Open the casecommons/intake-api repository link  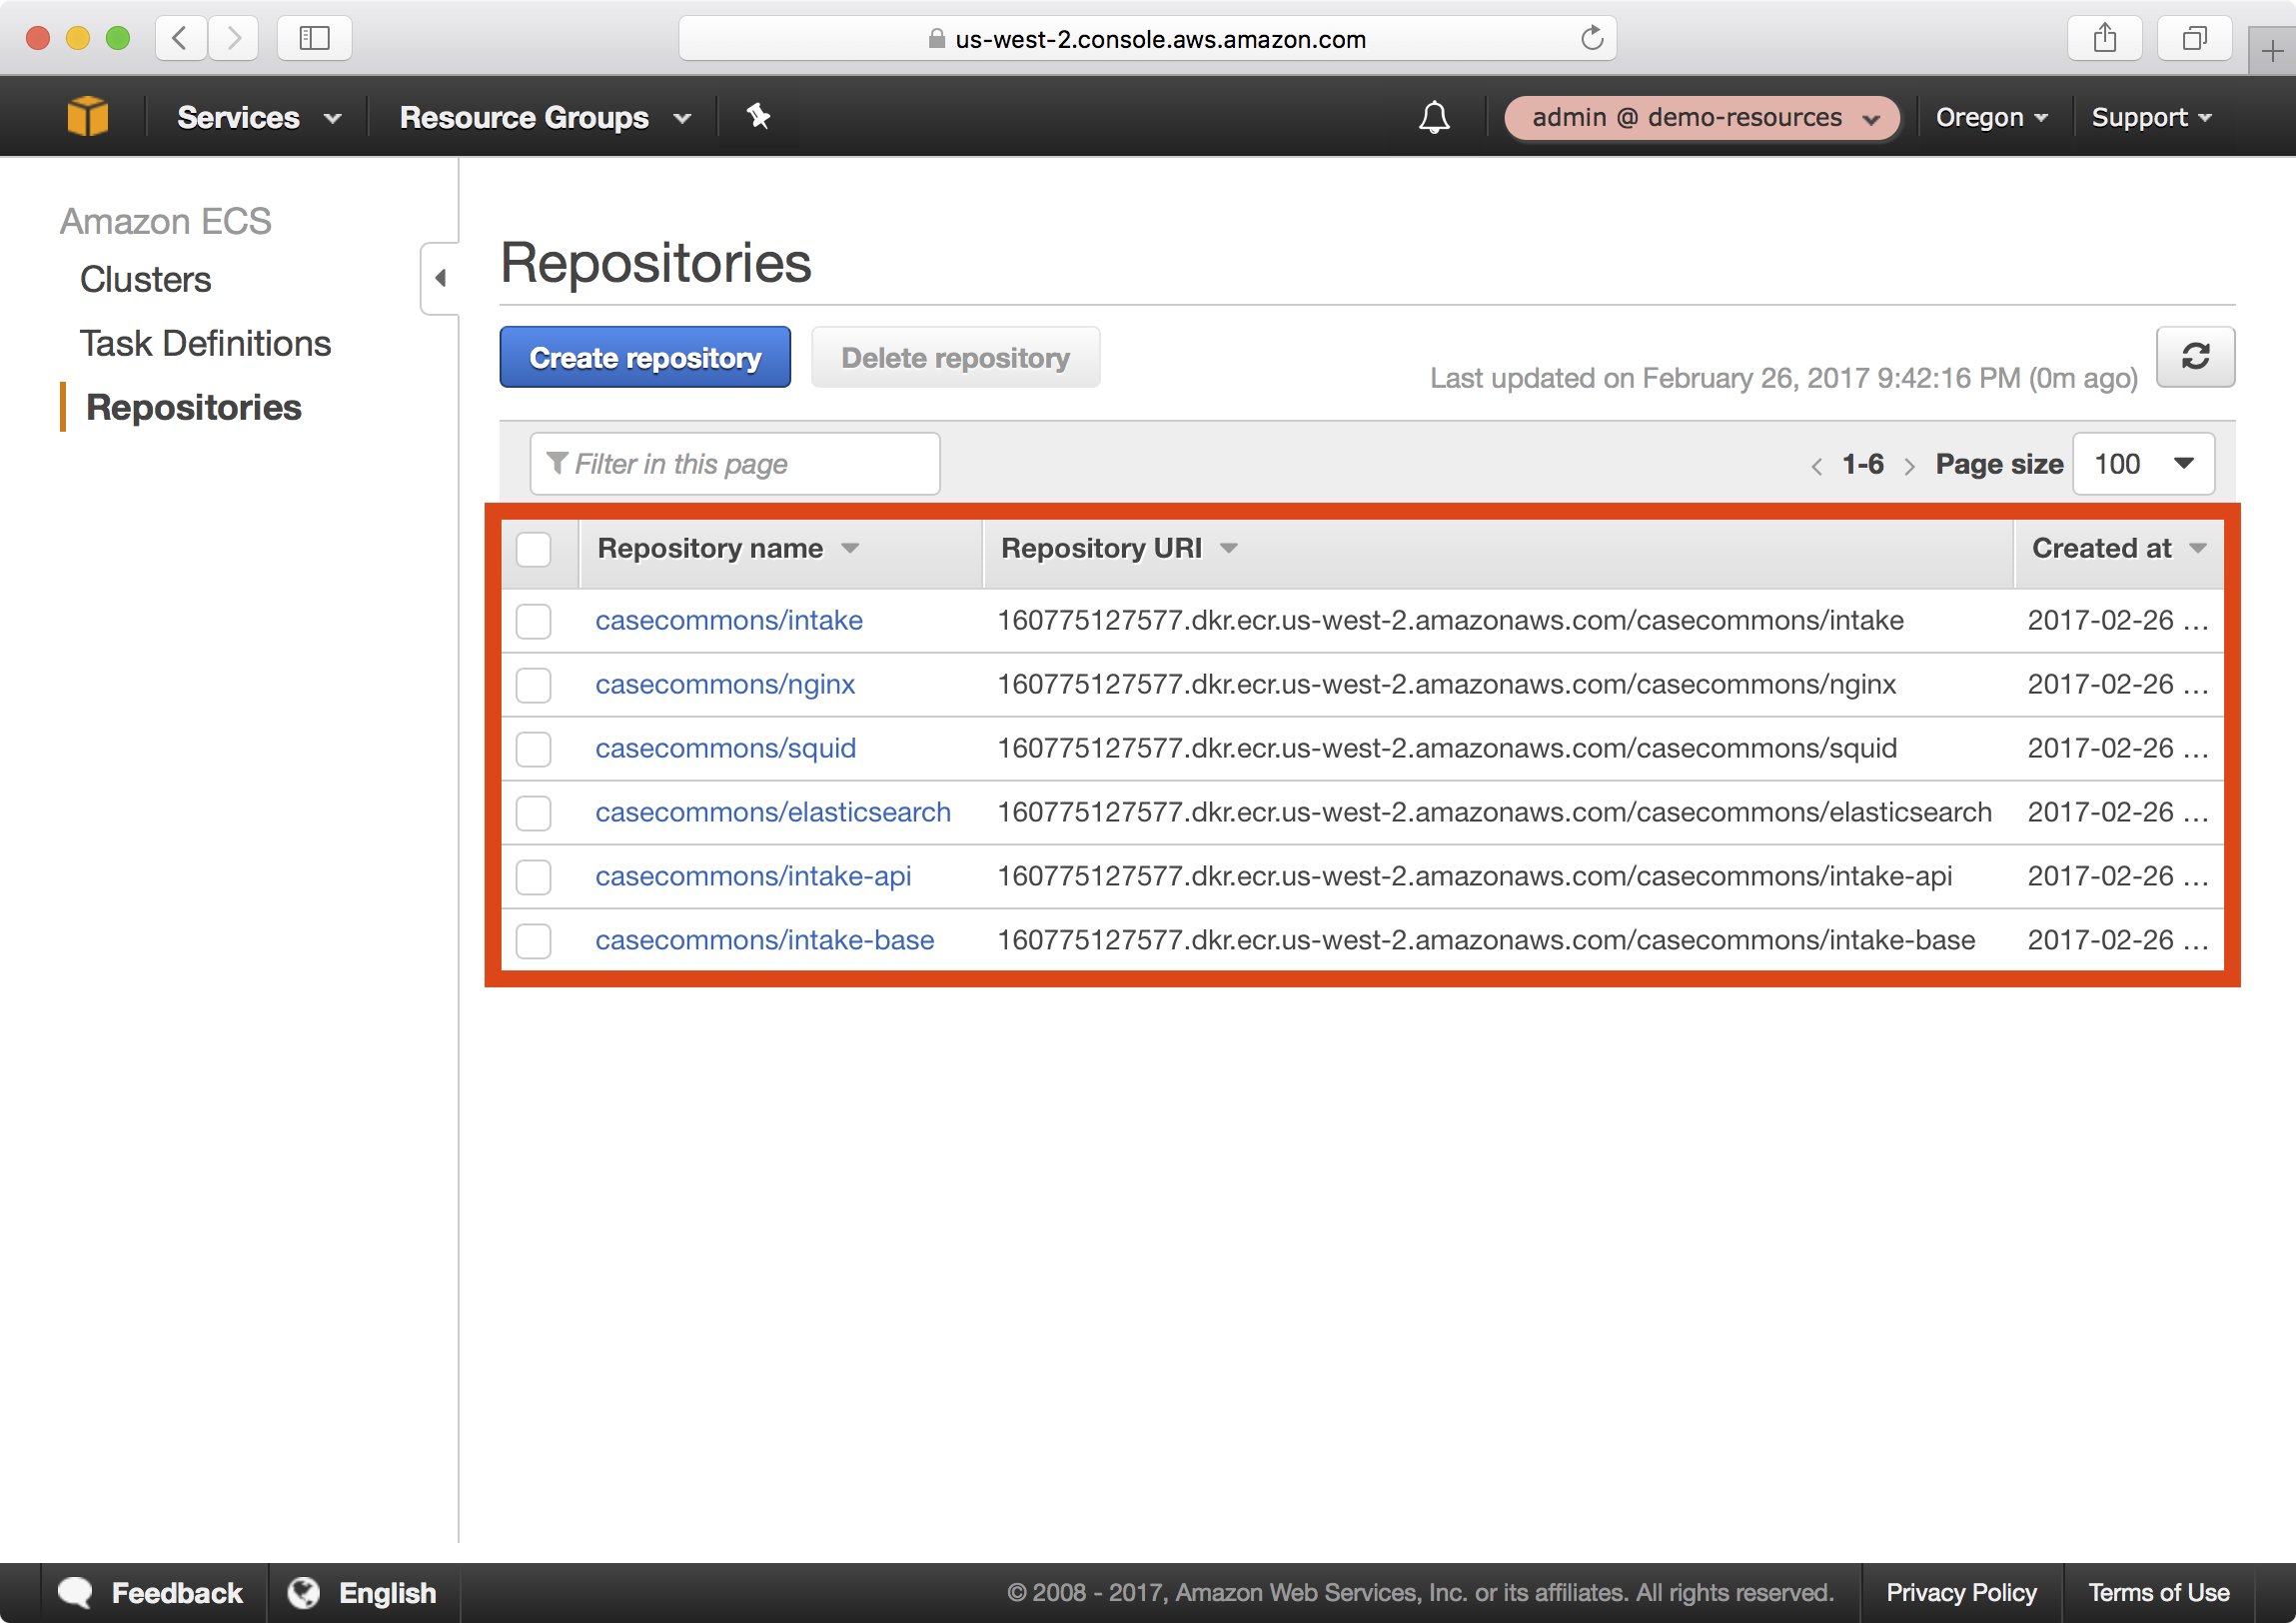pos(753,876)
